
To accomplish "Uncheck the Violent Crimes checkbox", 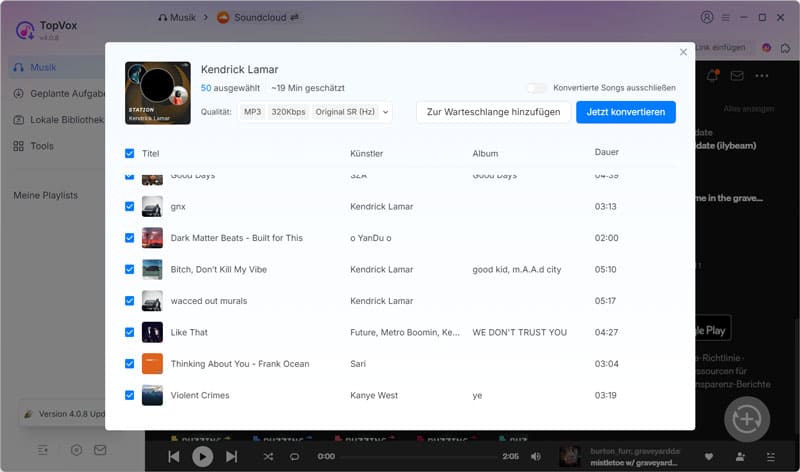I will click(130, 395).
